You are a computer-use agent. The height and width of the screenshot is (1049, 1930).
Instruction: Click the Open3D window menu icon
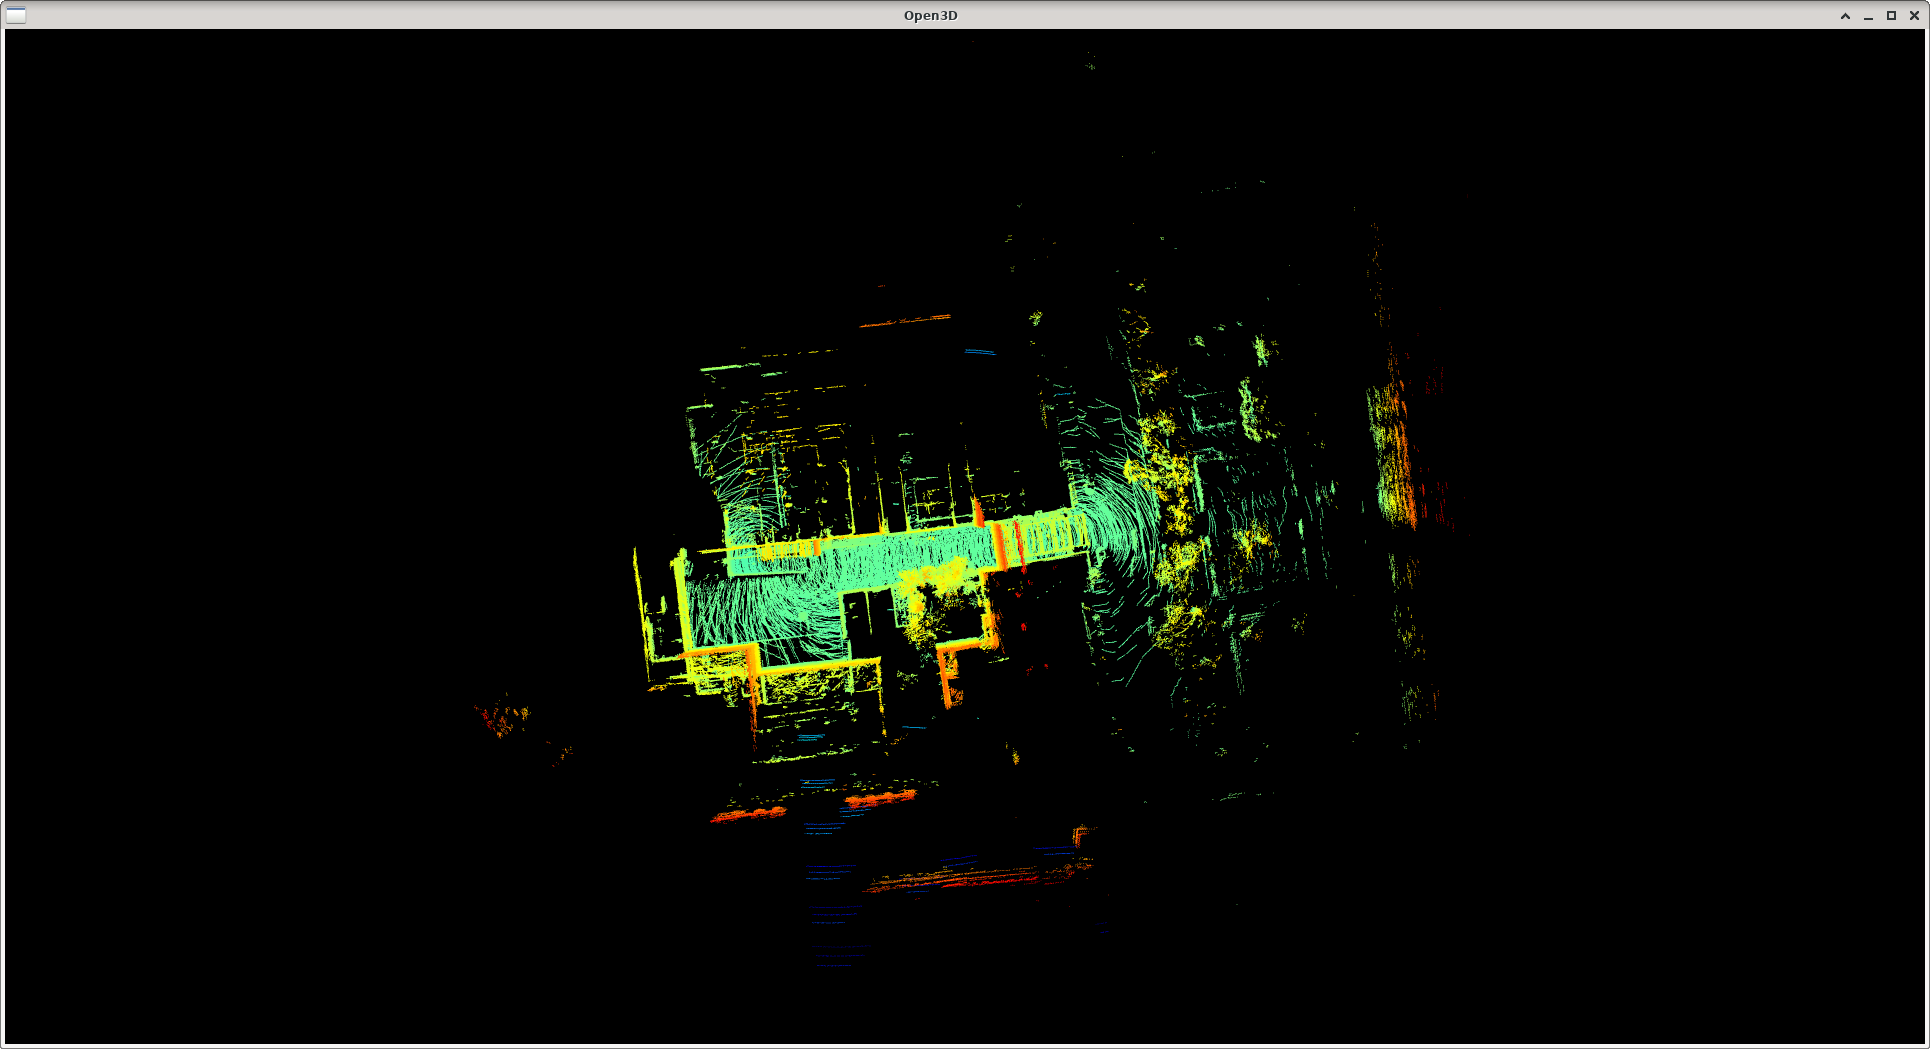click(x=14, y=15)
